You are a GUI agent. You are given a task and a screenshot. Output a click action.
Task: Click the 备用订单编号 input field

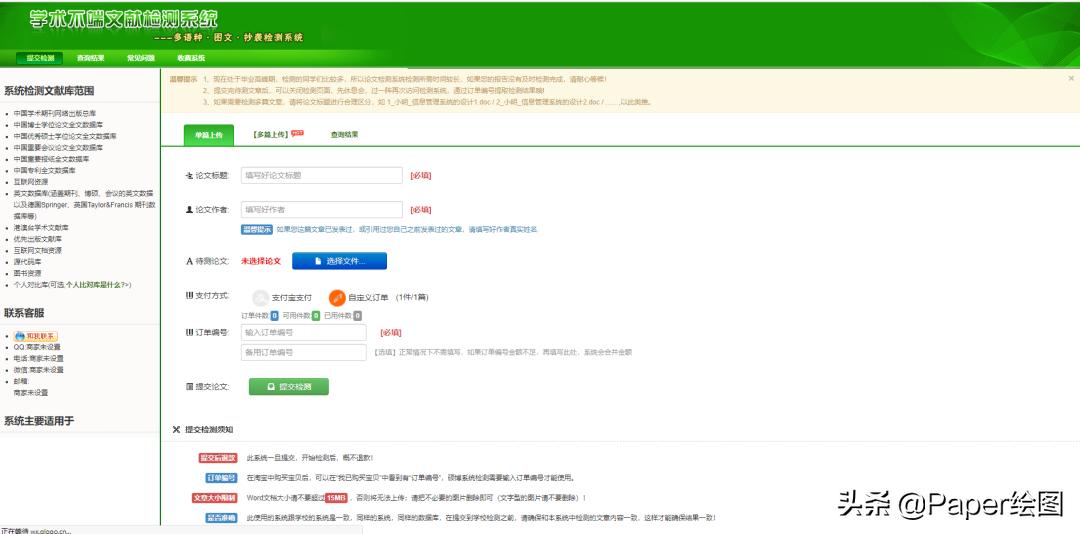point(304,352)
